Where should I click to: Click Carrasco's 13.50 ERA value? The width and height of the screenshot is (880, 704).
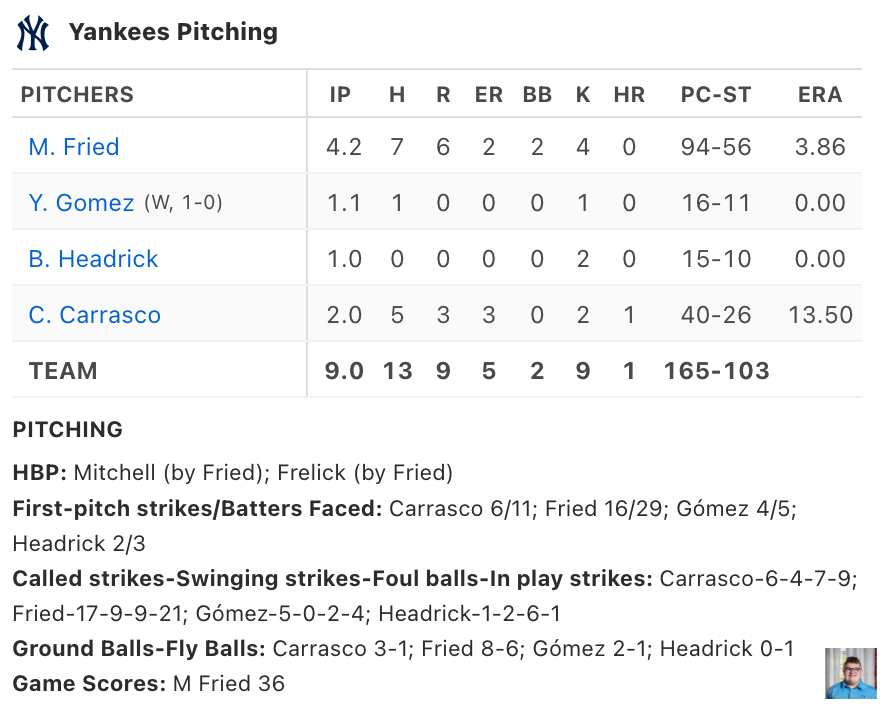point(821,315)
